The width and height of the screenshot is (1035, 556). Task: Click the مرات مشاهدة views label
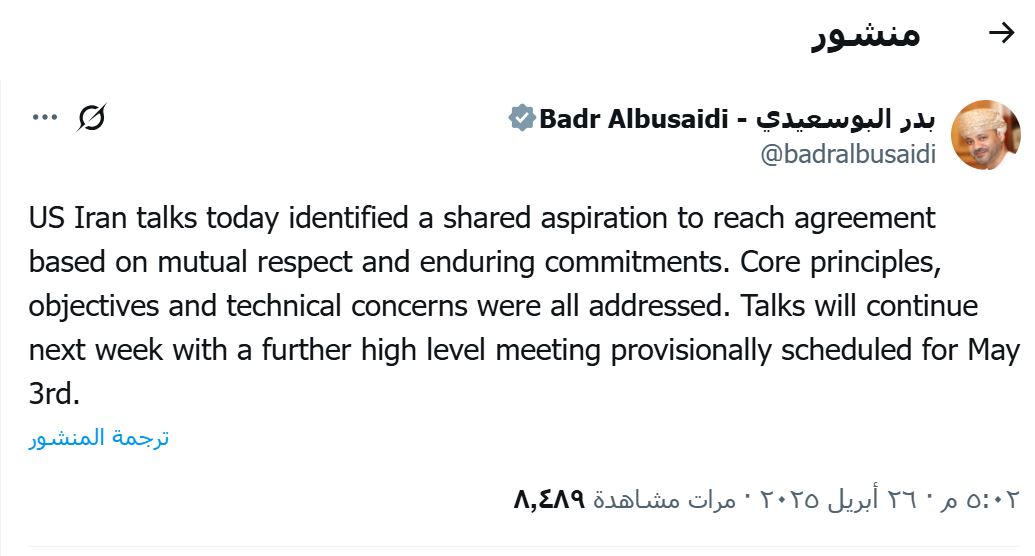[x=664, y=500]
